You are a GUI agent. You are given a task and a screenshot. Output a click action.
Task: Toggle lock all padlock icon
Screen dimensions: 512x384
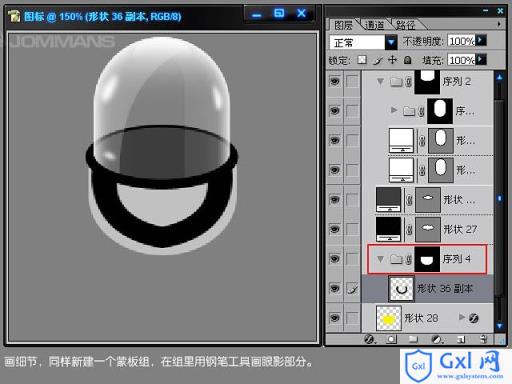407,60
